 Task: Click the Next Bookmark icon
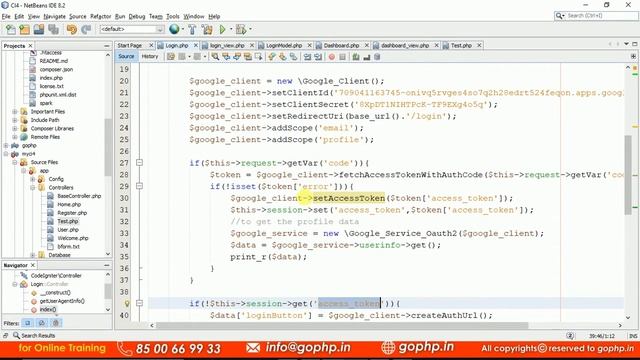pyautogui.click(x=282, y=57)
